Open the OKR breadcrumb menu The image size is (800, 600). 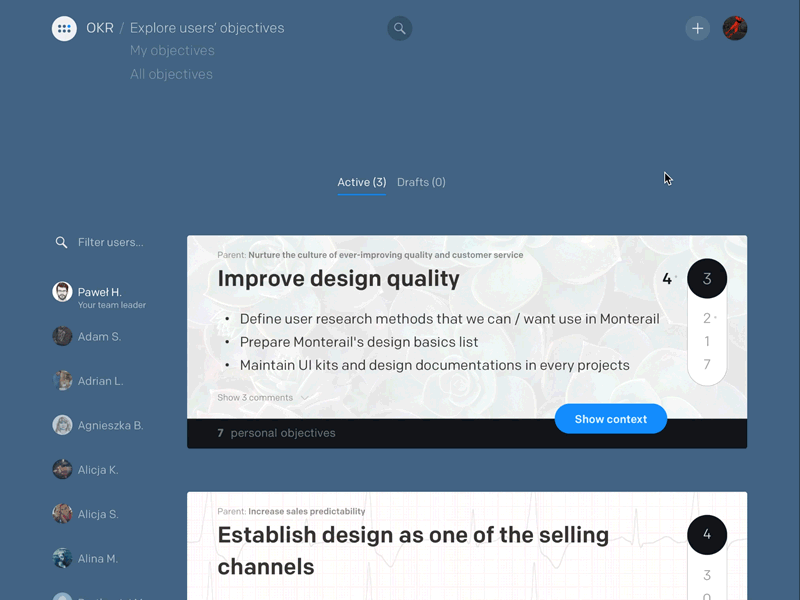(x=100, y=28)
